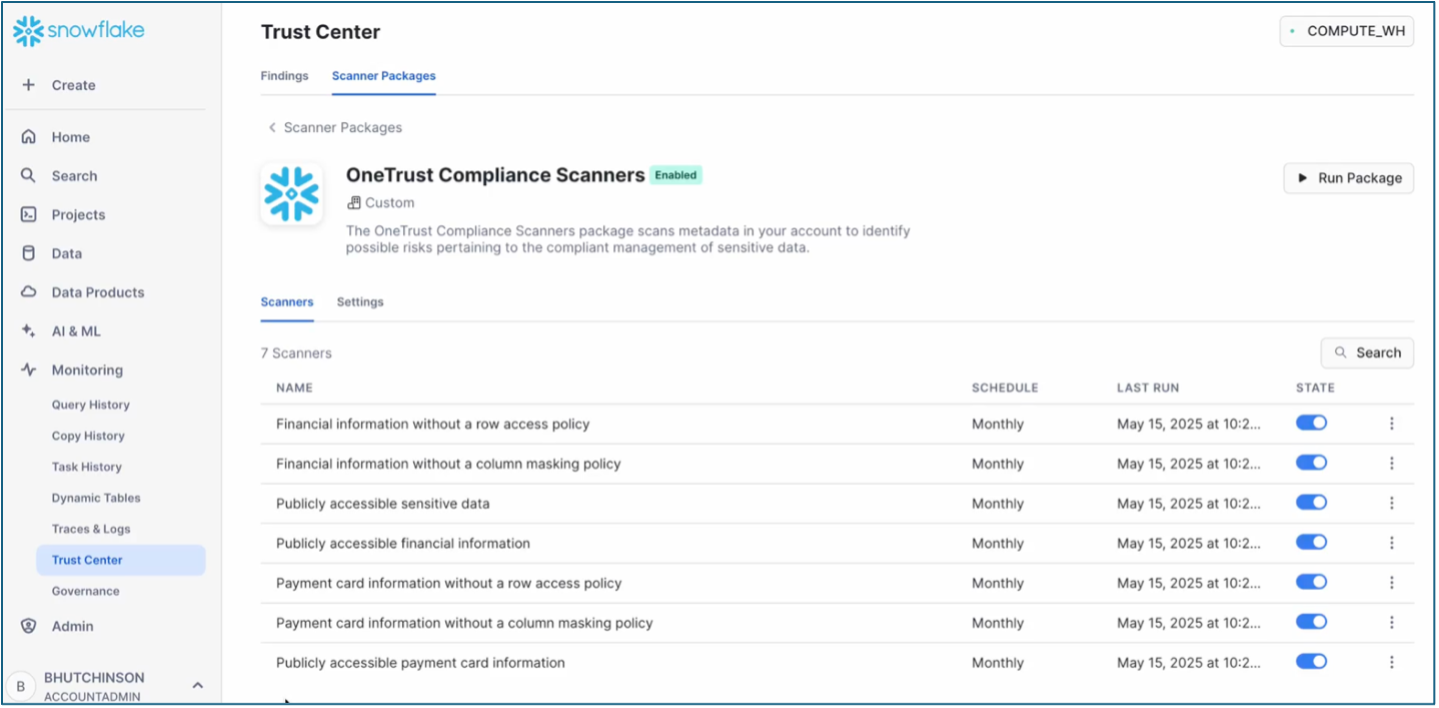The height and width of the screenshot is (708, 1439).
Task: Open the COMPUTE_WH warehouse selector
Action: pos(1346,31)
